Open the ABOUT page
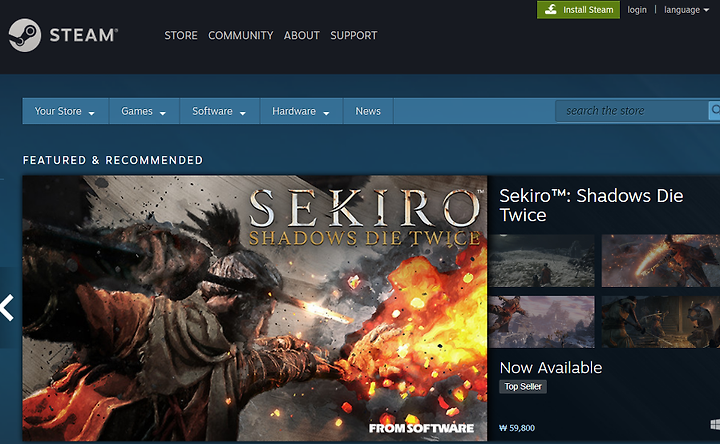The image size is (720, 444). coord(302,35)
